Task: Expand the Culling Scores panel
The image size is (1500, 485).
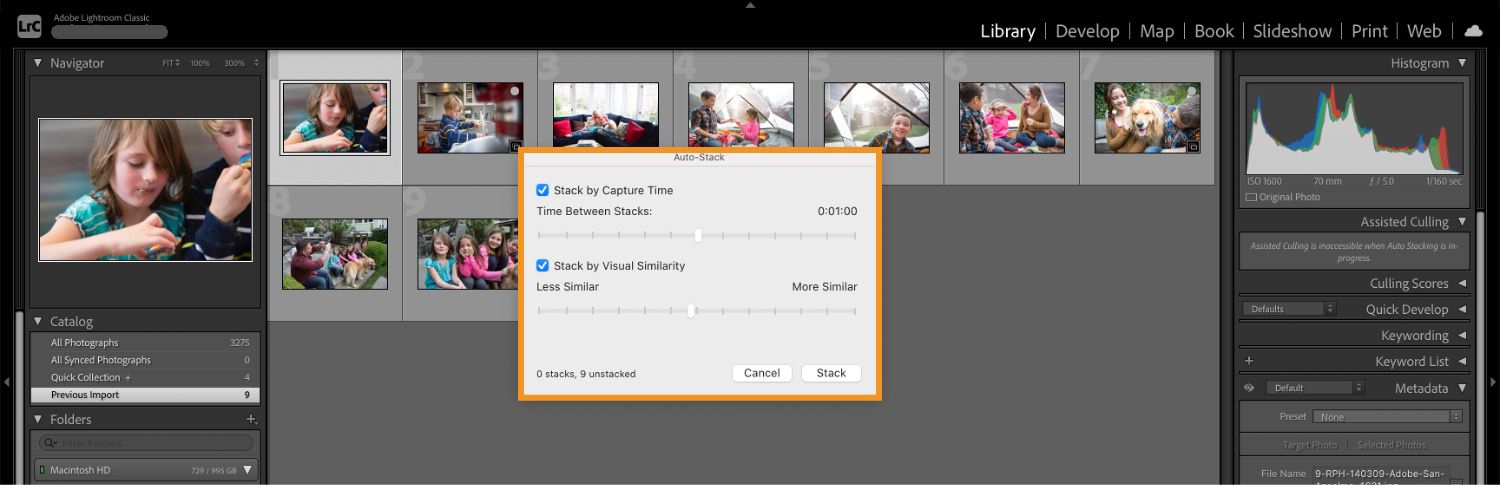Action: click(x=1462, y=284)
